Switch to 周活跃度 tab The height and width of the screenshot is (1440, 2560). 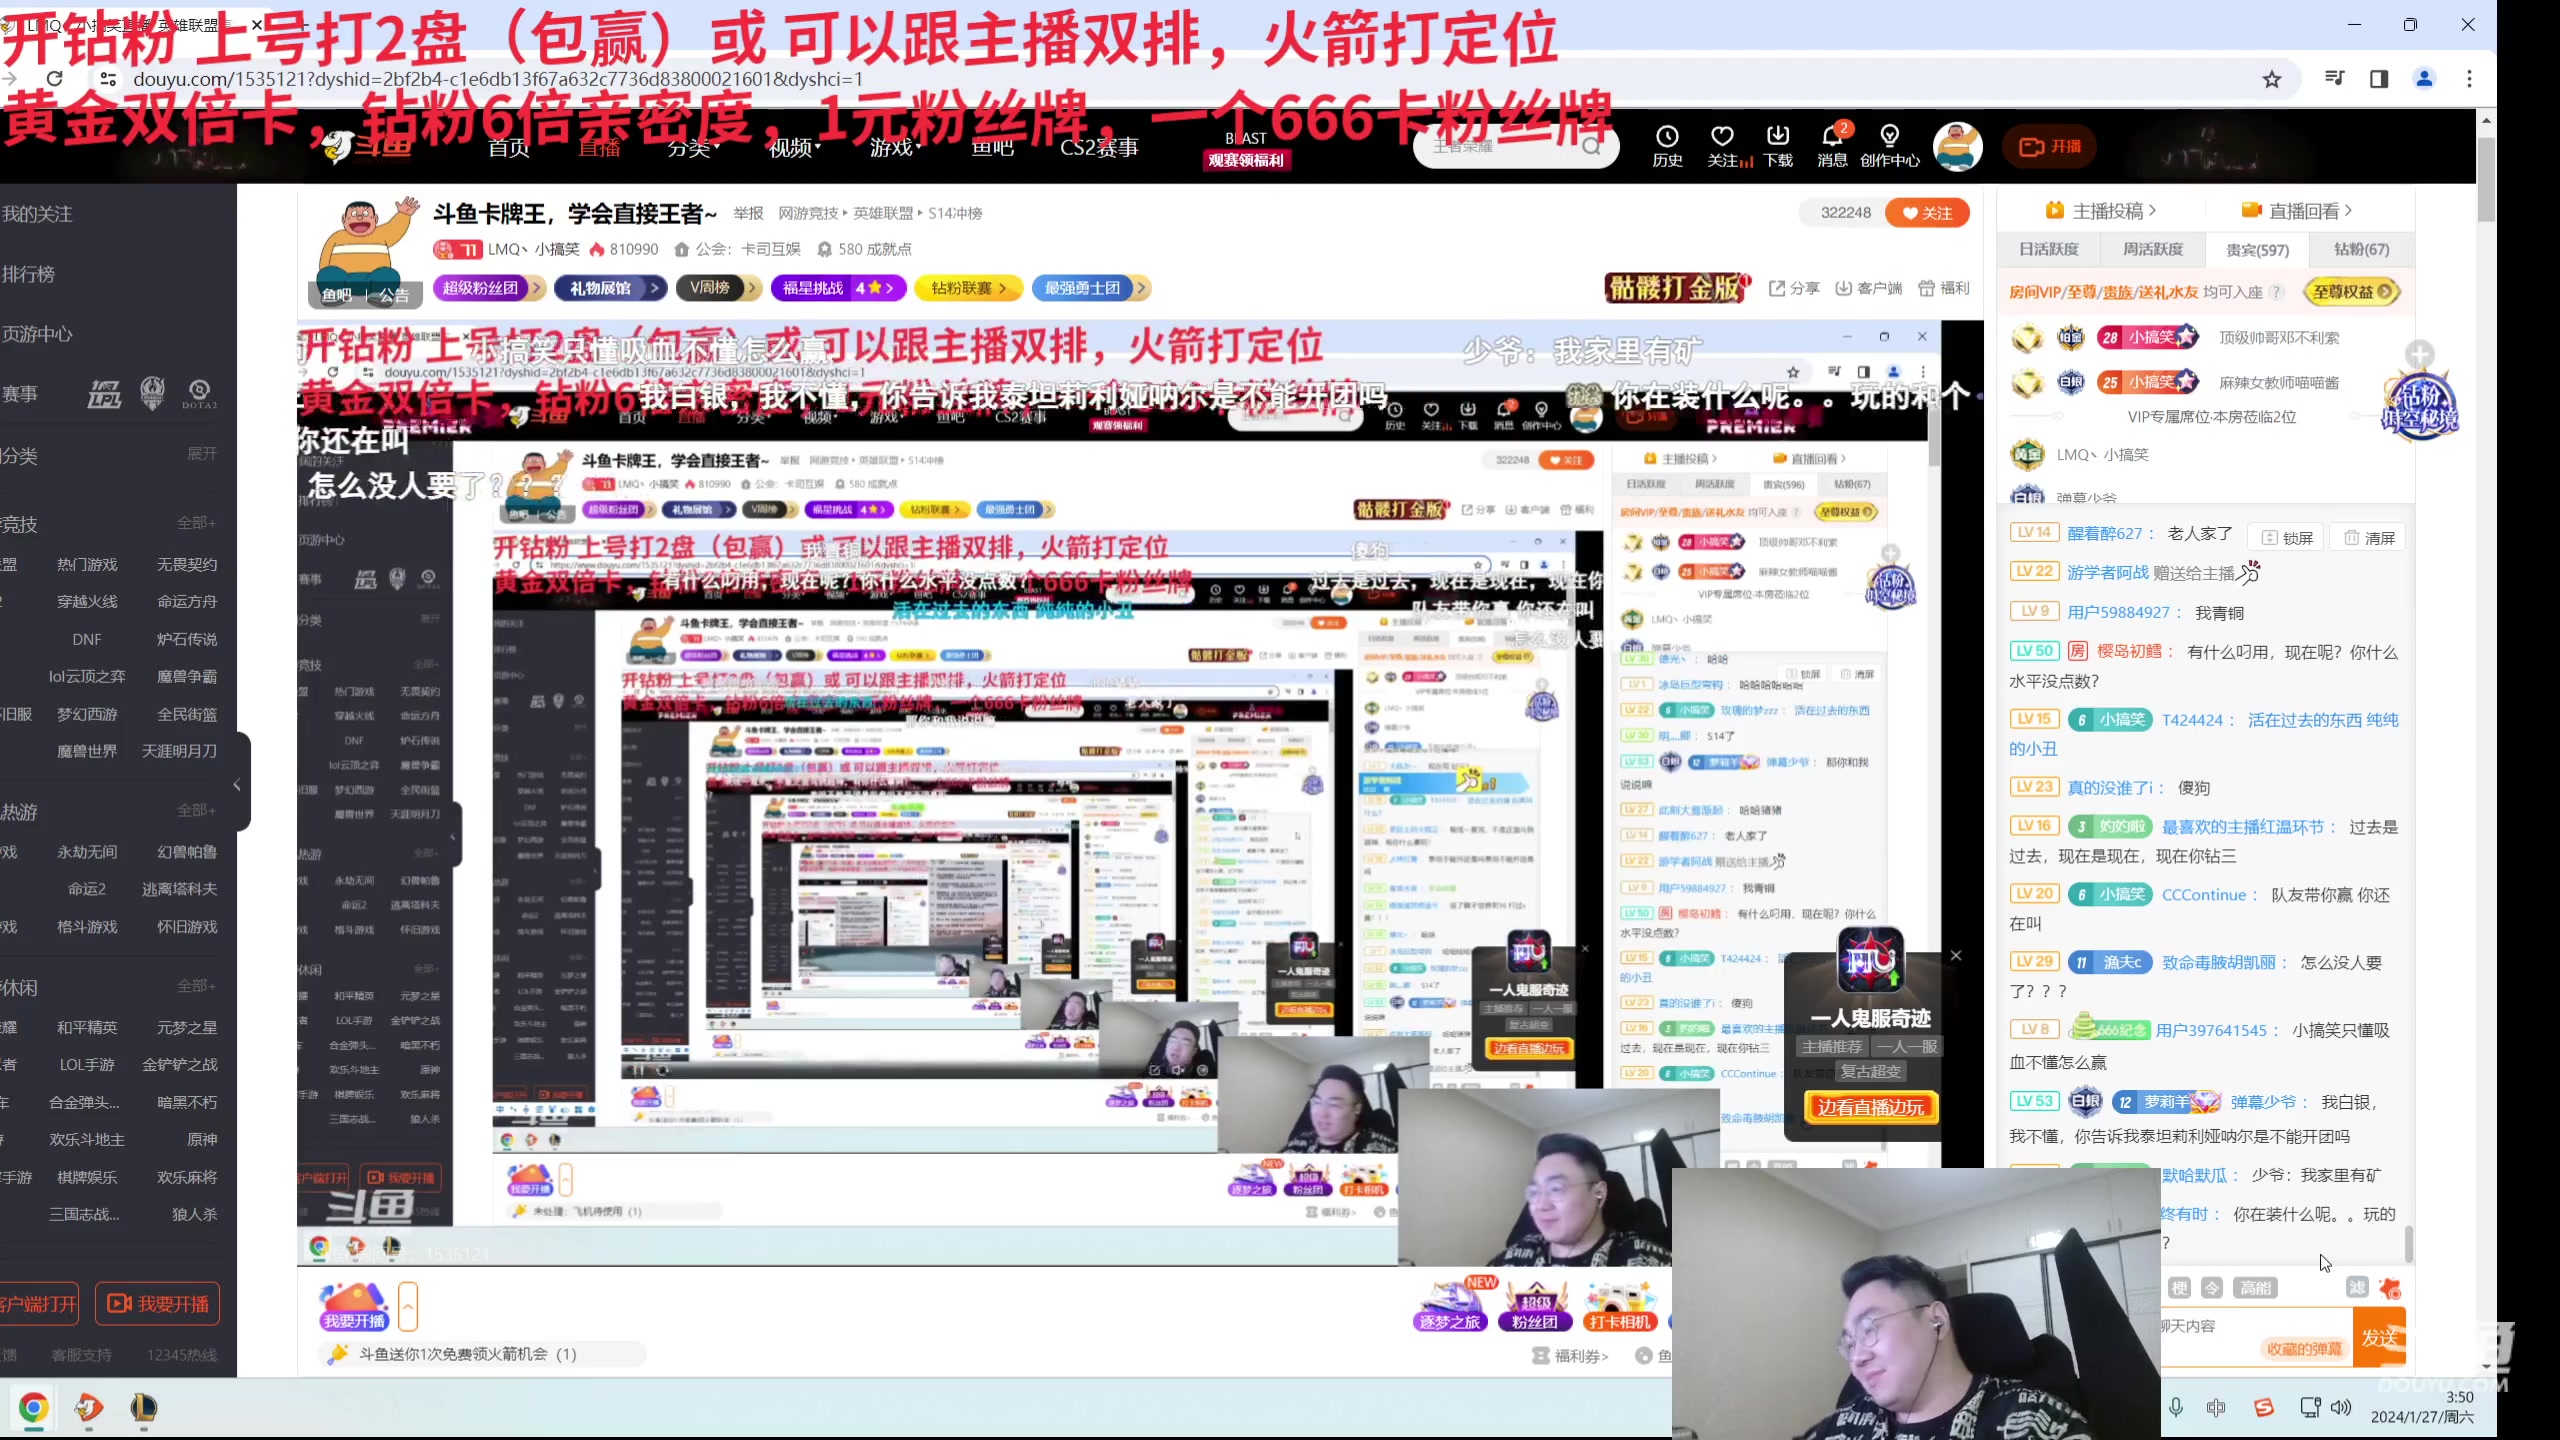point(2153,249)
